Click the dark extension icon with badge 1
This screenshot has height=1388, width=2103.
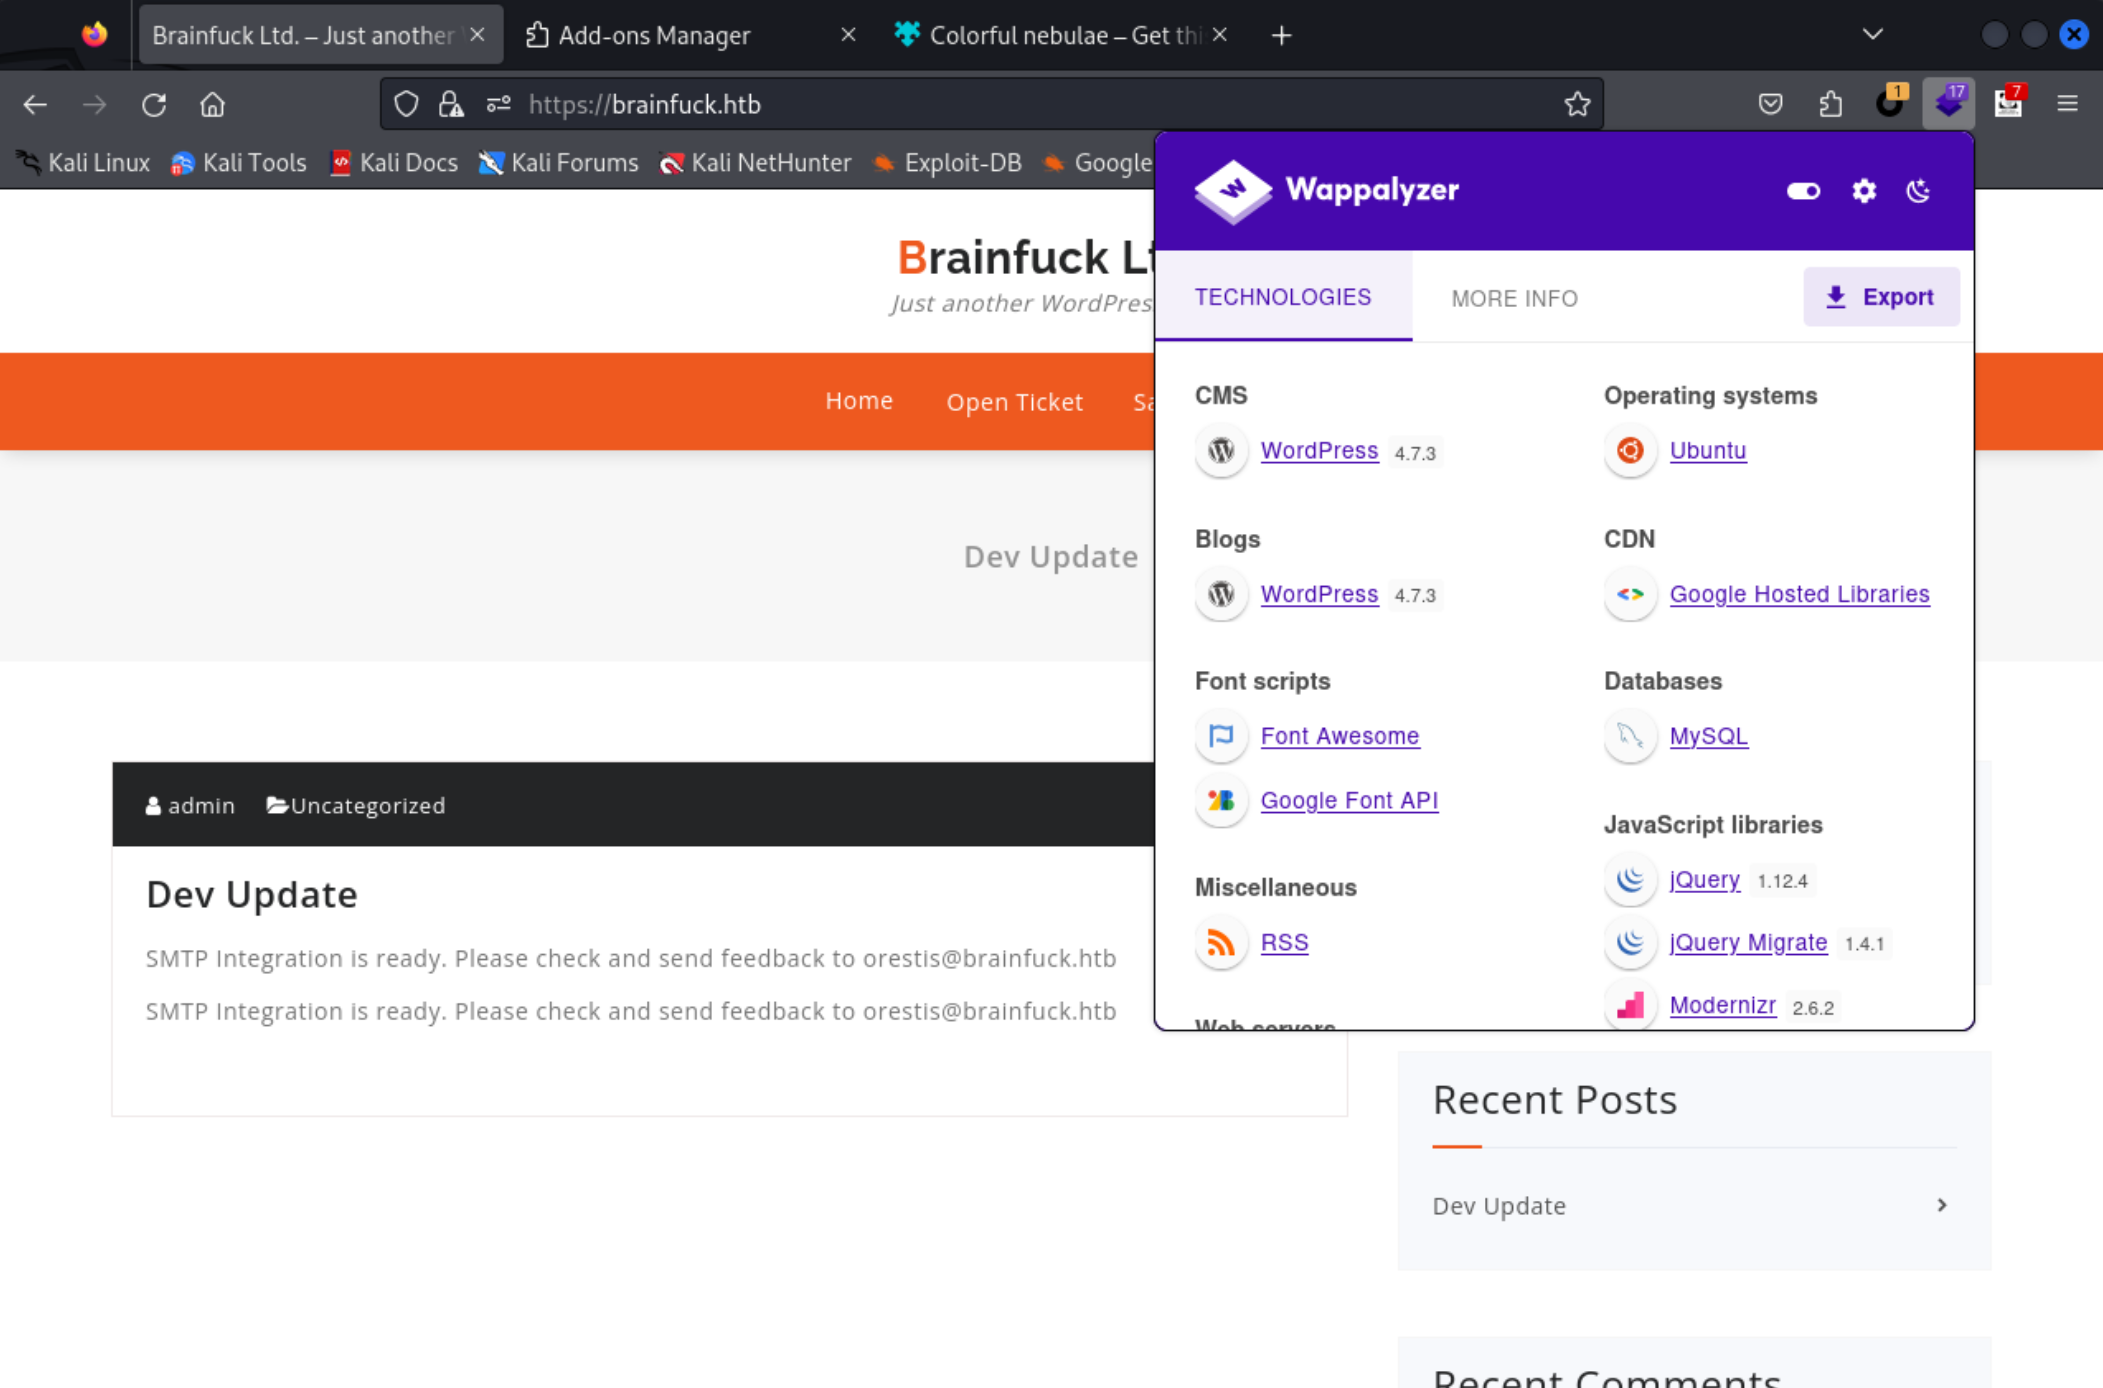(x=1890, y=103)
